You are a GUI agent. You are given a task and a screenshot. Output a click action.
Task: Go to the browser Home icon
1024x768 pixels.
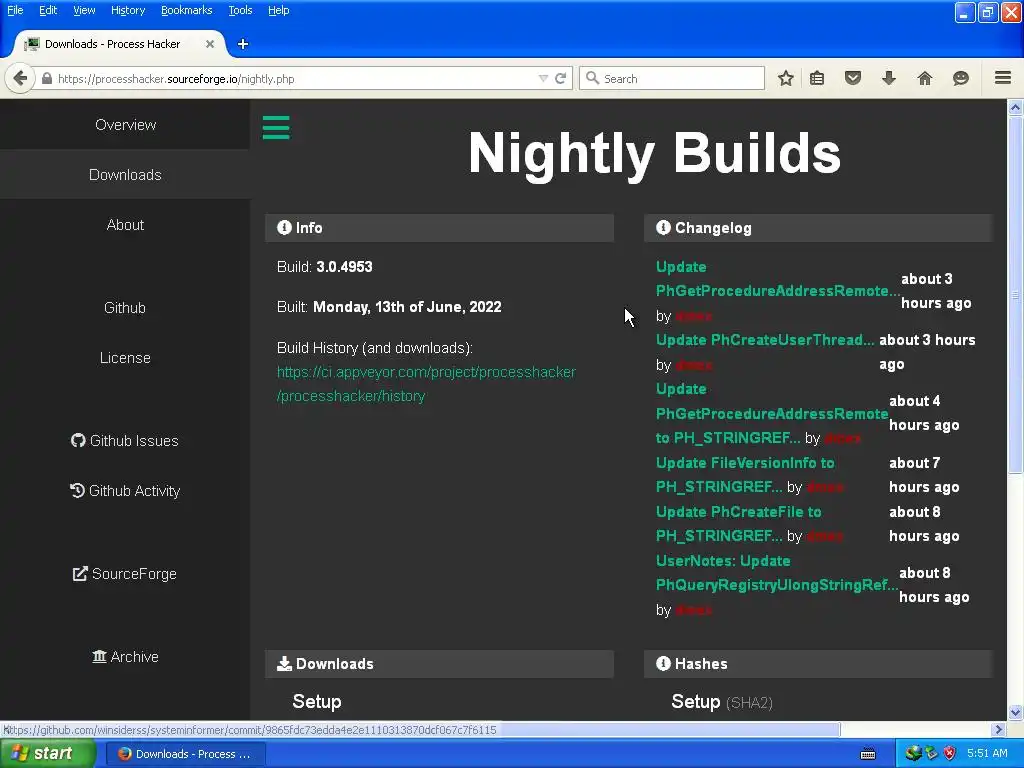coord(925,78)
